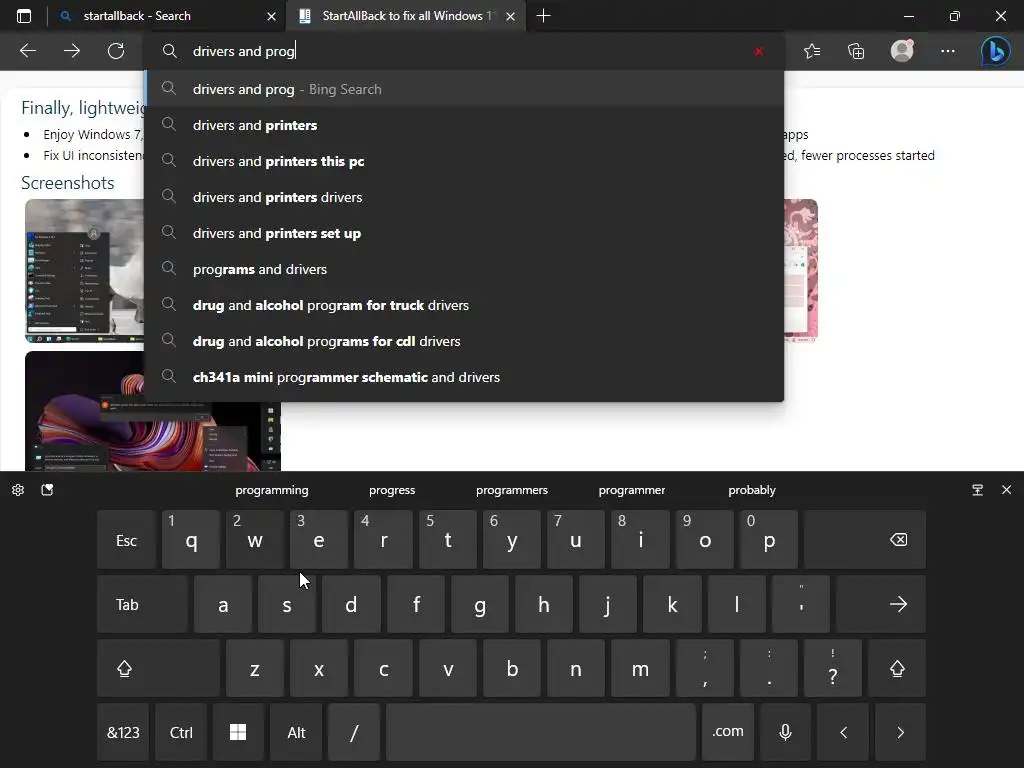The width and height of the screenshot is (1024, 768).
Task: Tap the Windows logo key
Action: tap(238, 732)
